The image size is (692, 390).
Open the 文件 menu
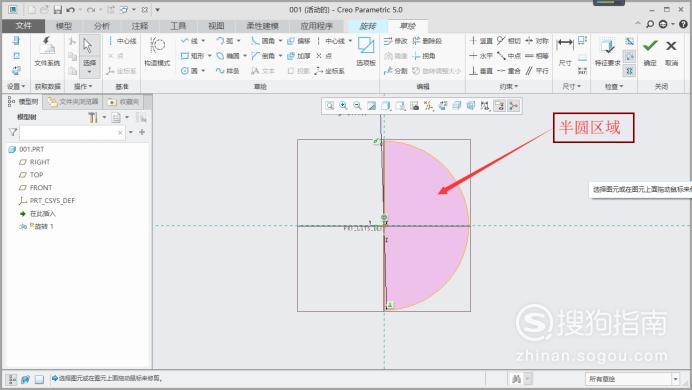click(x=23, y=26)
